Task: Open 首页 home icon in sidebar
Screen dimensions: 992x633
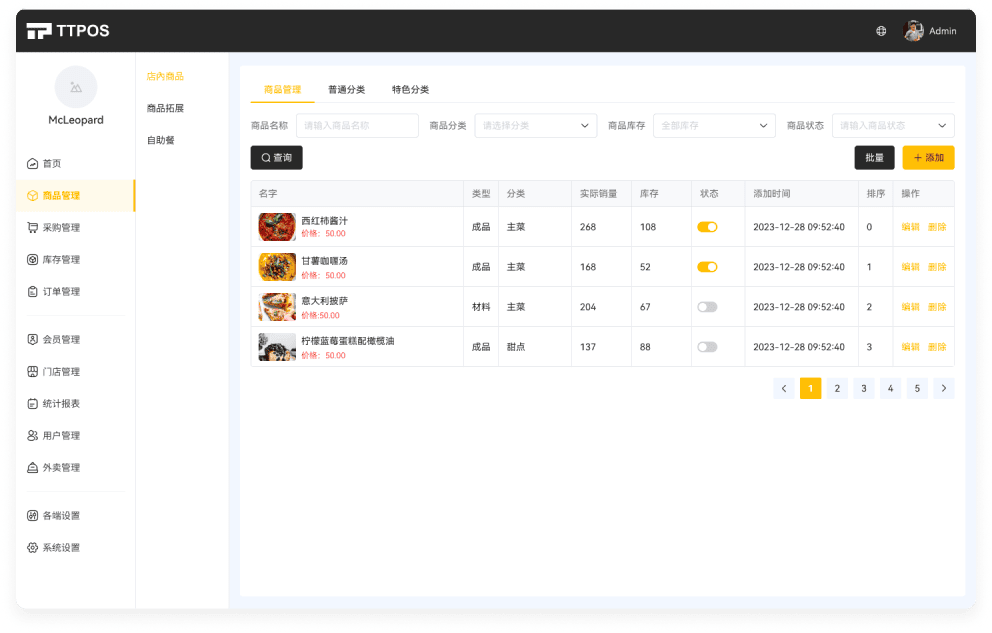Action: 33,164
